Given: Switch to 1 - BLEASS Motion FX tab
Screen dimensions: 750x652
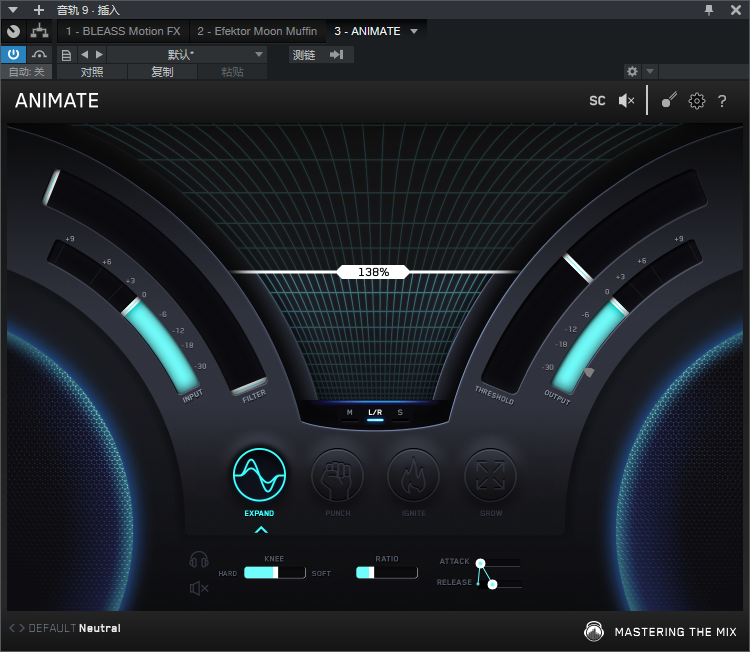Looking at the screenshot, I should pyautogui.click(x=122, y=32).
